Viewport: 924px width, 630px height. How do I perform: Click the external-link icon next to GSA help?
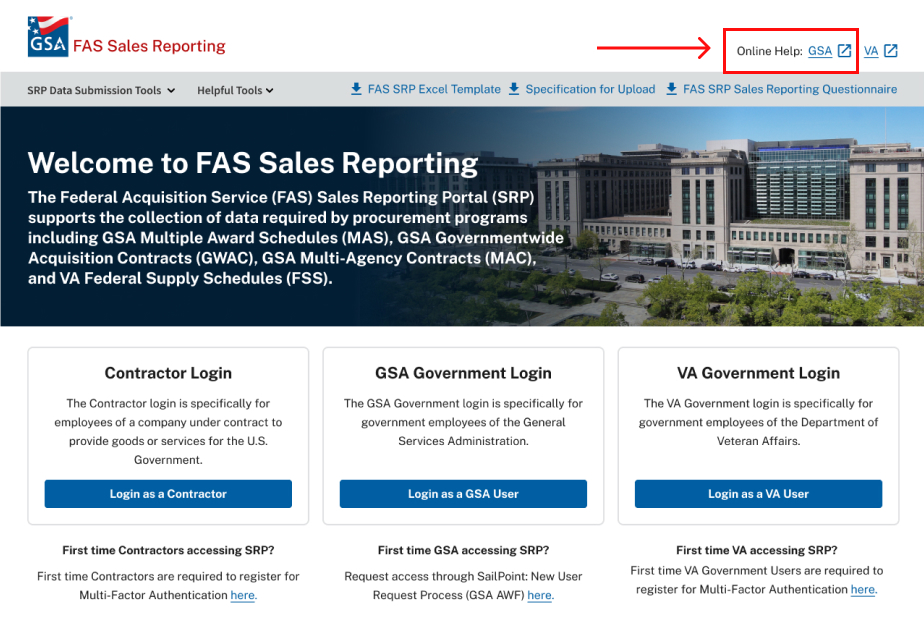point(844,51)
